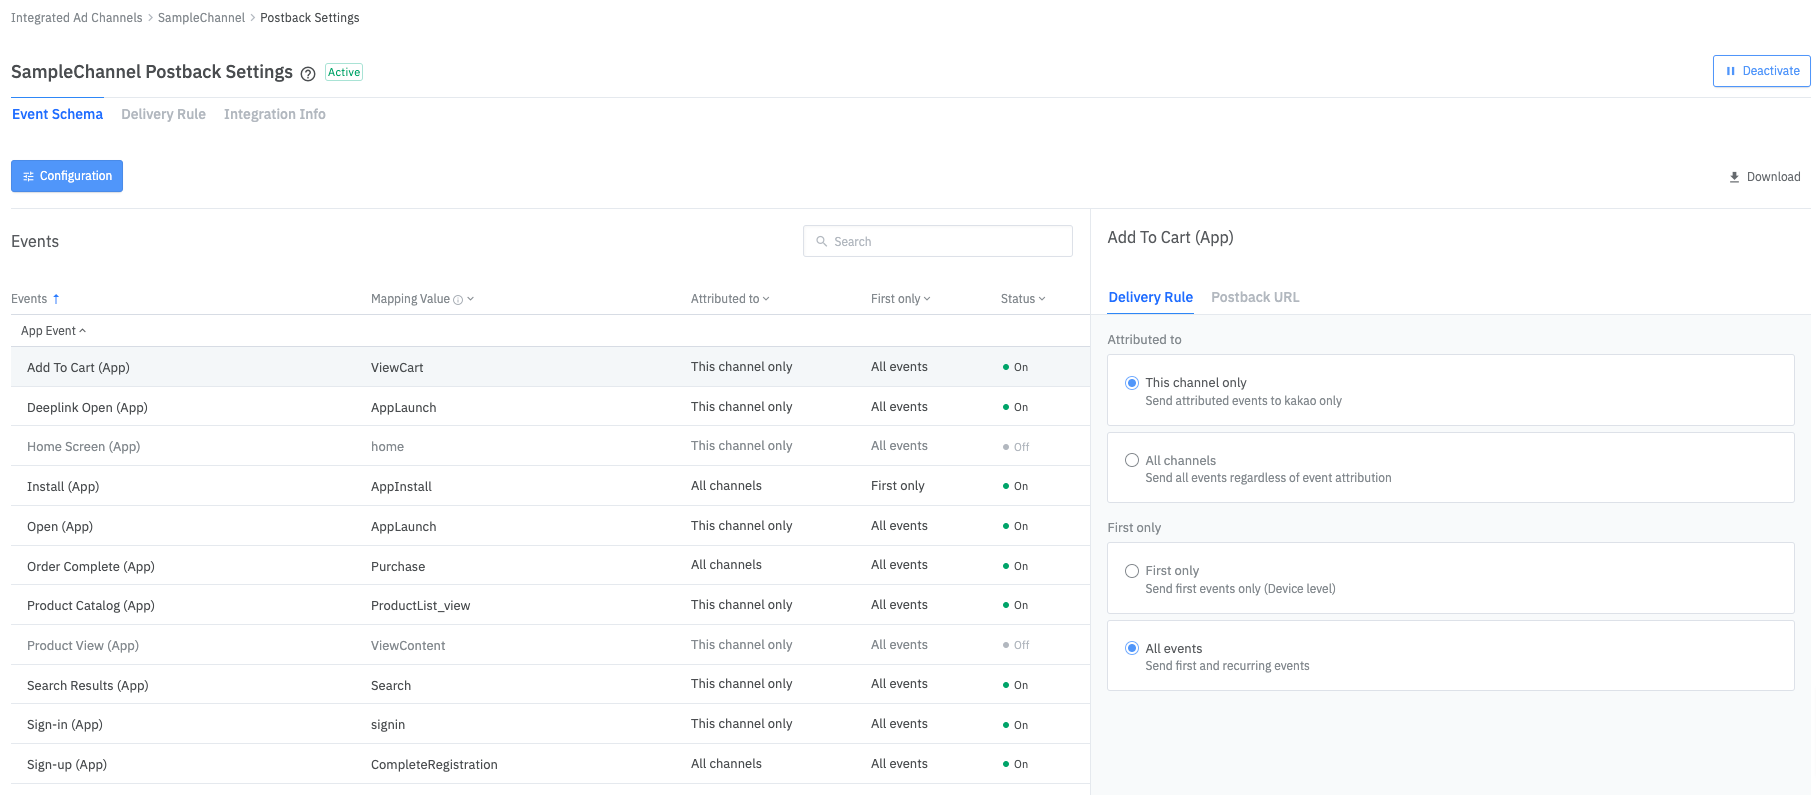Open the Integration Info tab

275,114
